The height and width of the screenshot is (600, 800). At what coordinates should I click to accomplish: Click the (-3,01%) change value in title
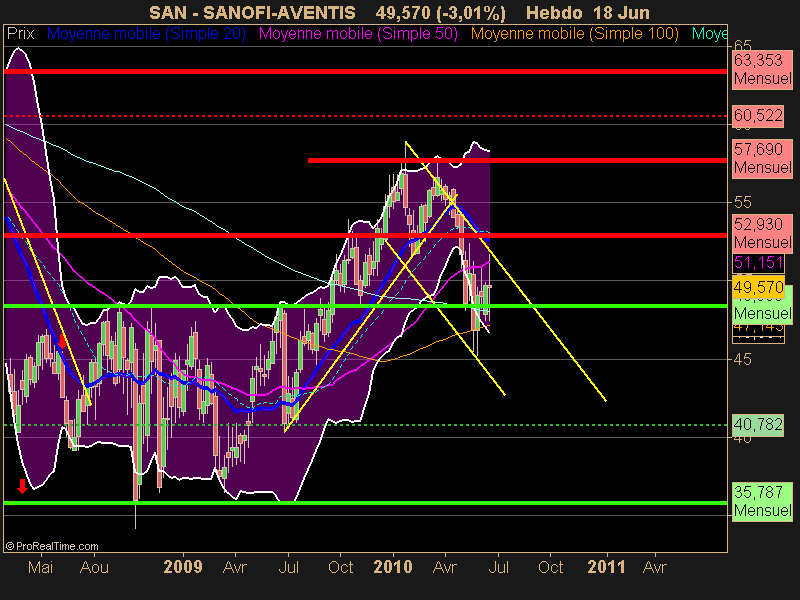[473, 13]
